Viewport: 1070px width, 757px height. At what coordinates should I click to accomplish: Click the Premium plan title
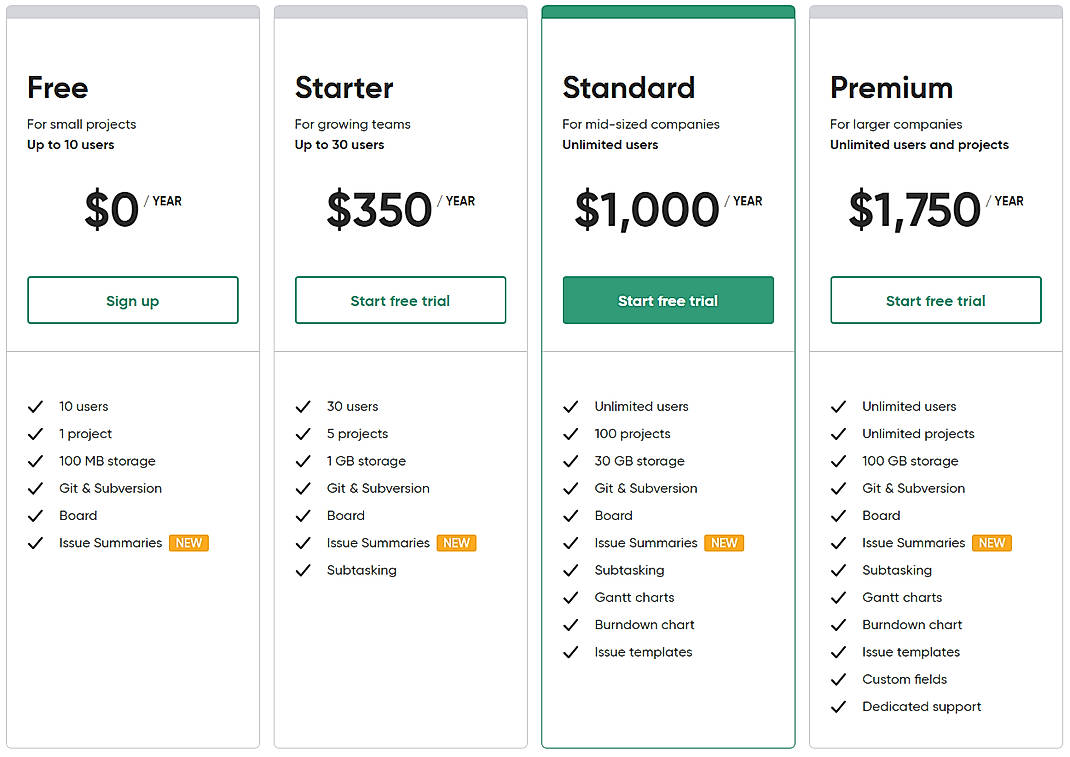(891, 88)
